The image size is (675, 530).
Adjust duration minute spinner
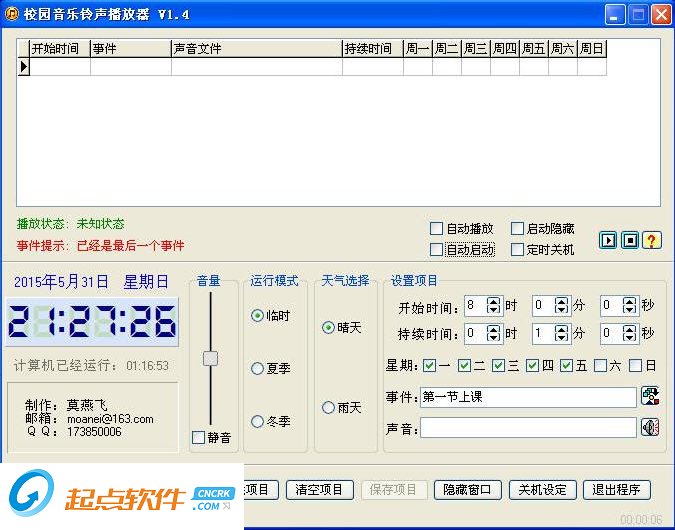(x=561, y=333)
